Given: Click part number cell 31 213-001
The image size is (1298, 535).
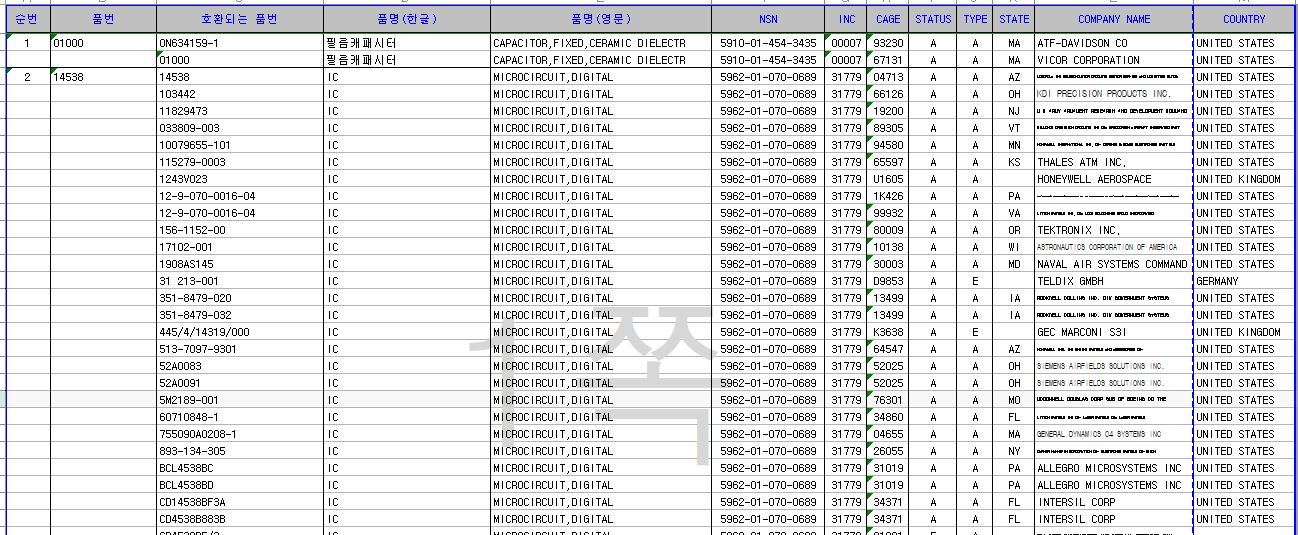Looking at the screenshot, I should point(240,281).
